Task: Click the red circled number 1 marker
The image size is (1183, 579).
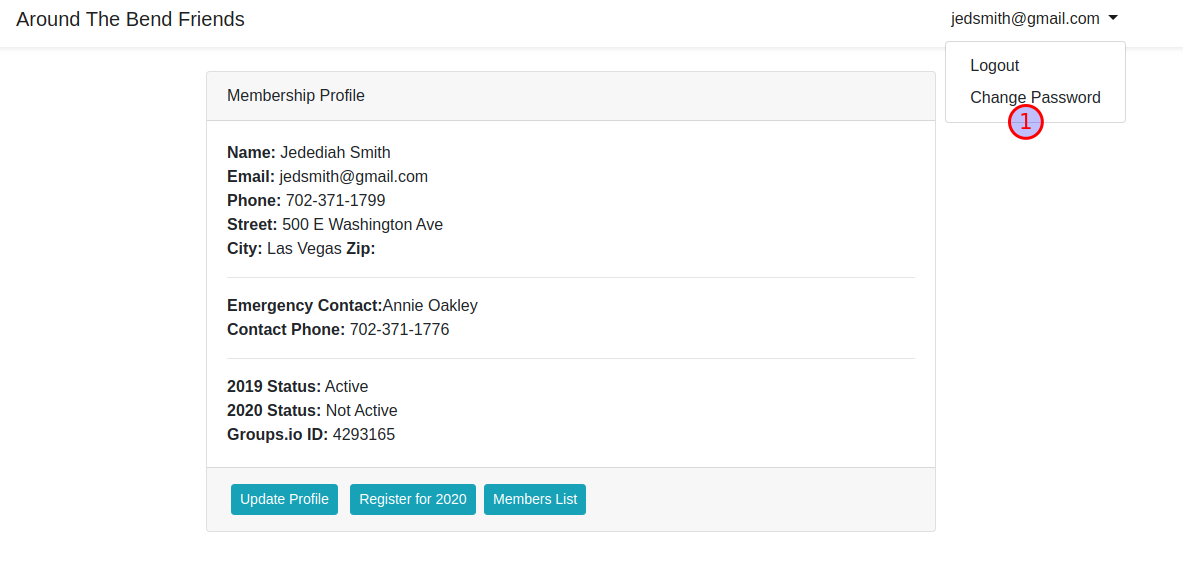Action: pos(1026,122)
